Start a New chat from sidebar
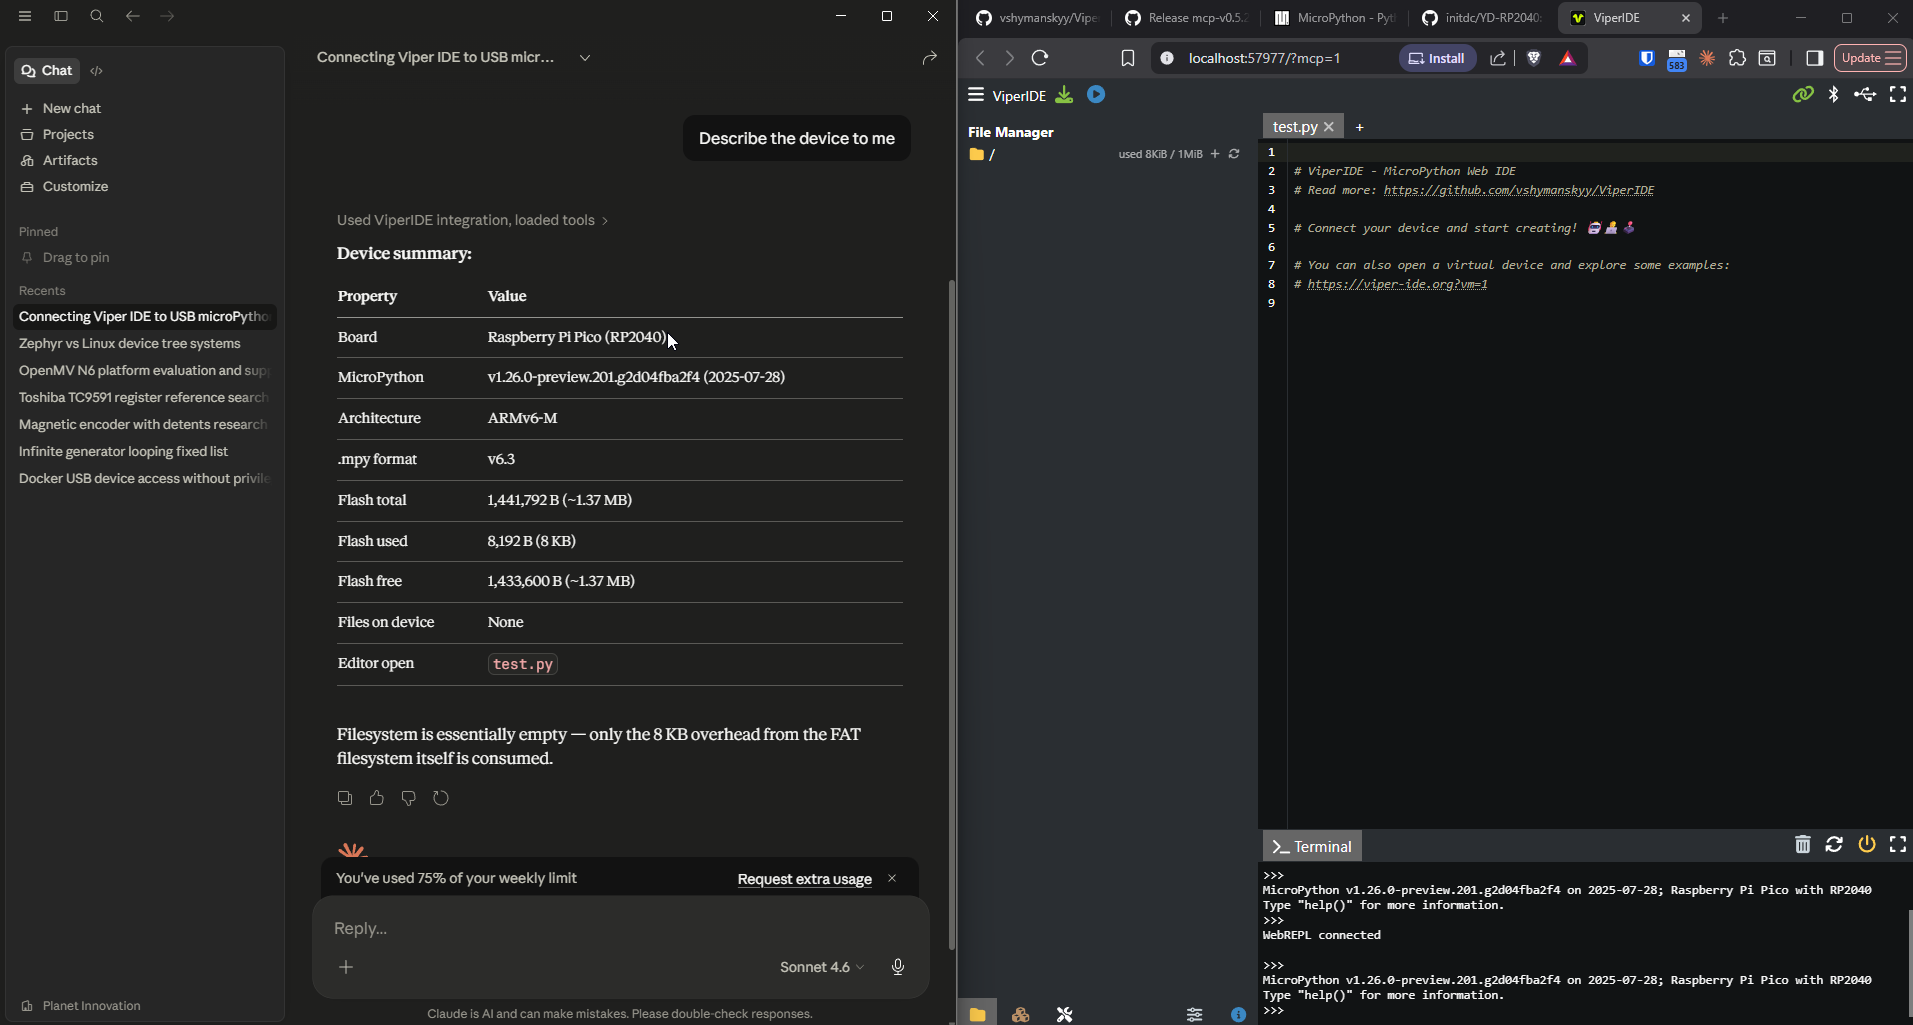Viewport: 1913px width, 1025px height. coord(71,108)
